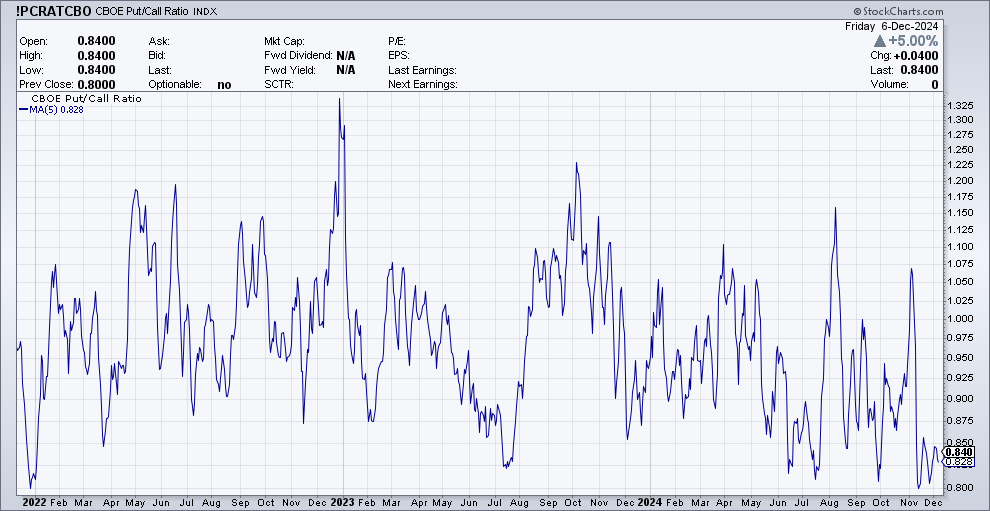Click the 0.800 y-axis label

pos(961,488)
